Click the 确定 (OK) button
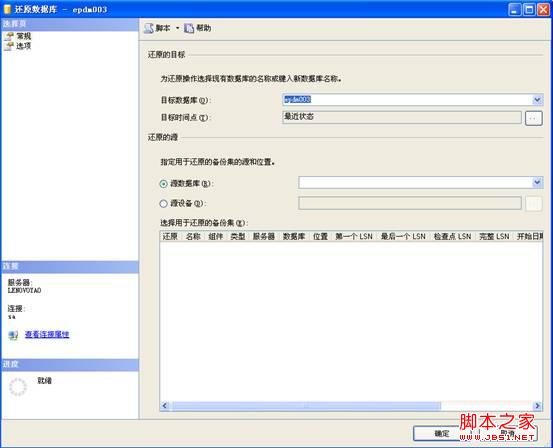 [441, 433]
